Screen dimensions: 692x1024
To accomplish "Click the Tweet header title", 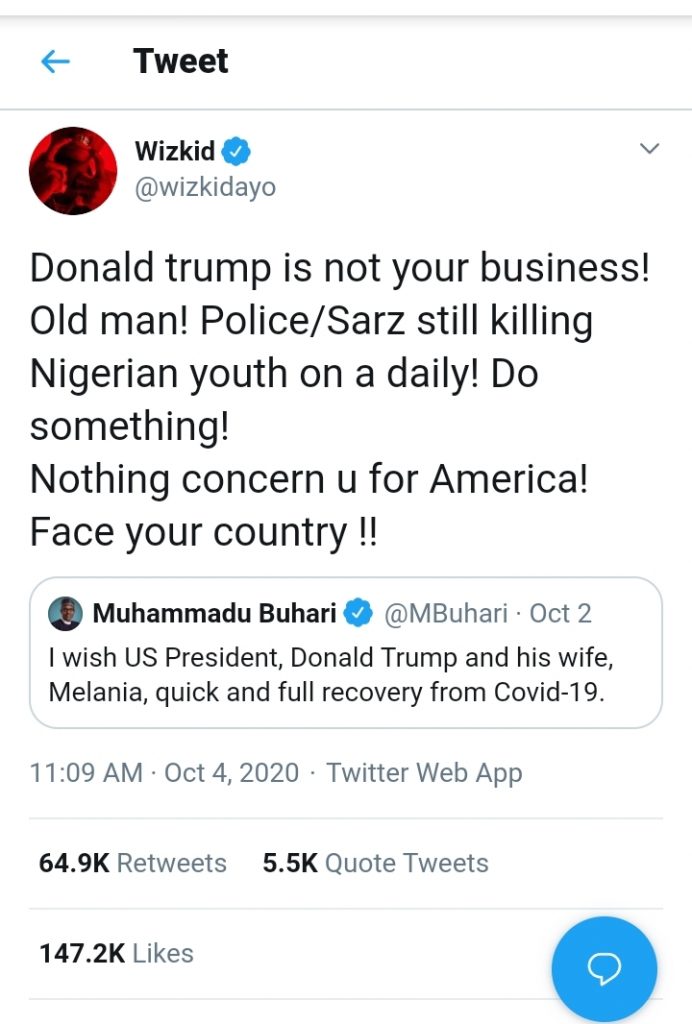I will point(181,61).
